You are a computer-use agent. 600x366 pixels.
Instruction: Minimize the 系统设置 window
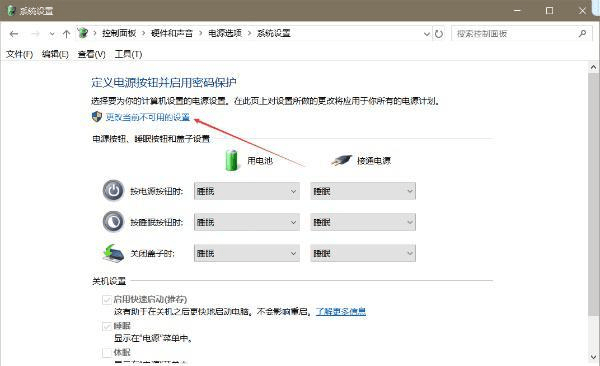[x=517, y=11]
